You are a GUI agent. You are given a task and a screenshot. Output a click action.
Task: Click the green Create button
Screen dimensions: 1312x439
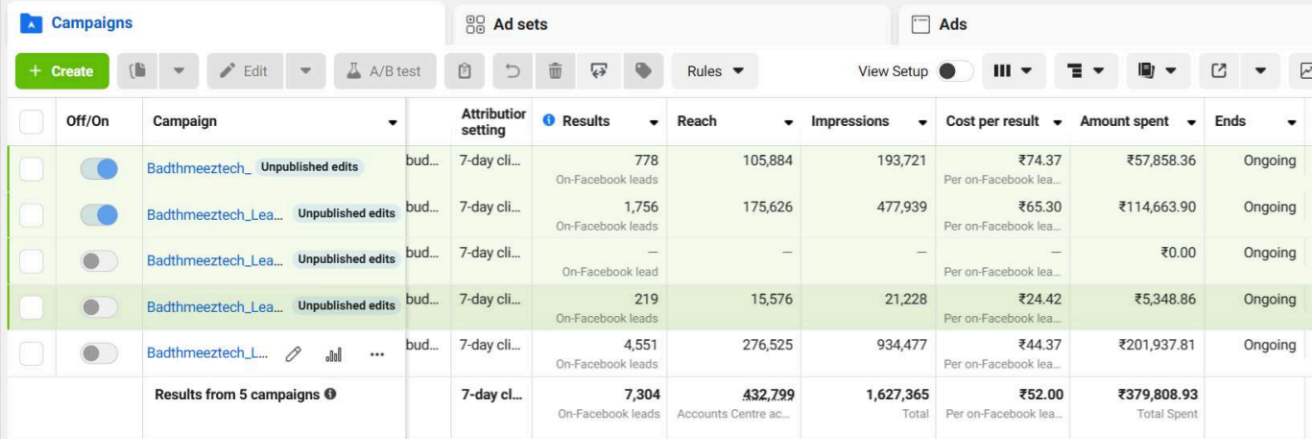(x=61, y=71)
